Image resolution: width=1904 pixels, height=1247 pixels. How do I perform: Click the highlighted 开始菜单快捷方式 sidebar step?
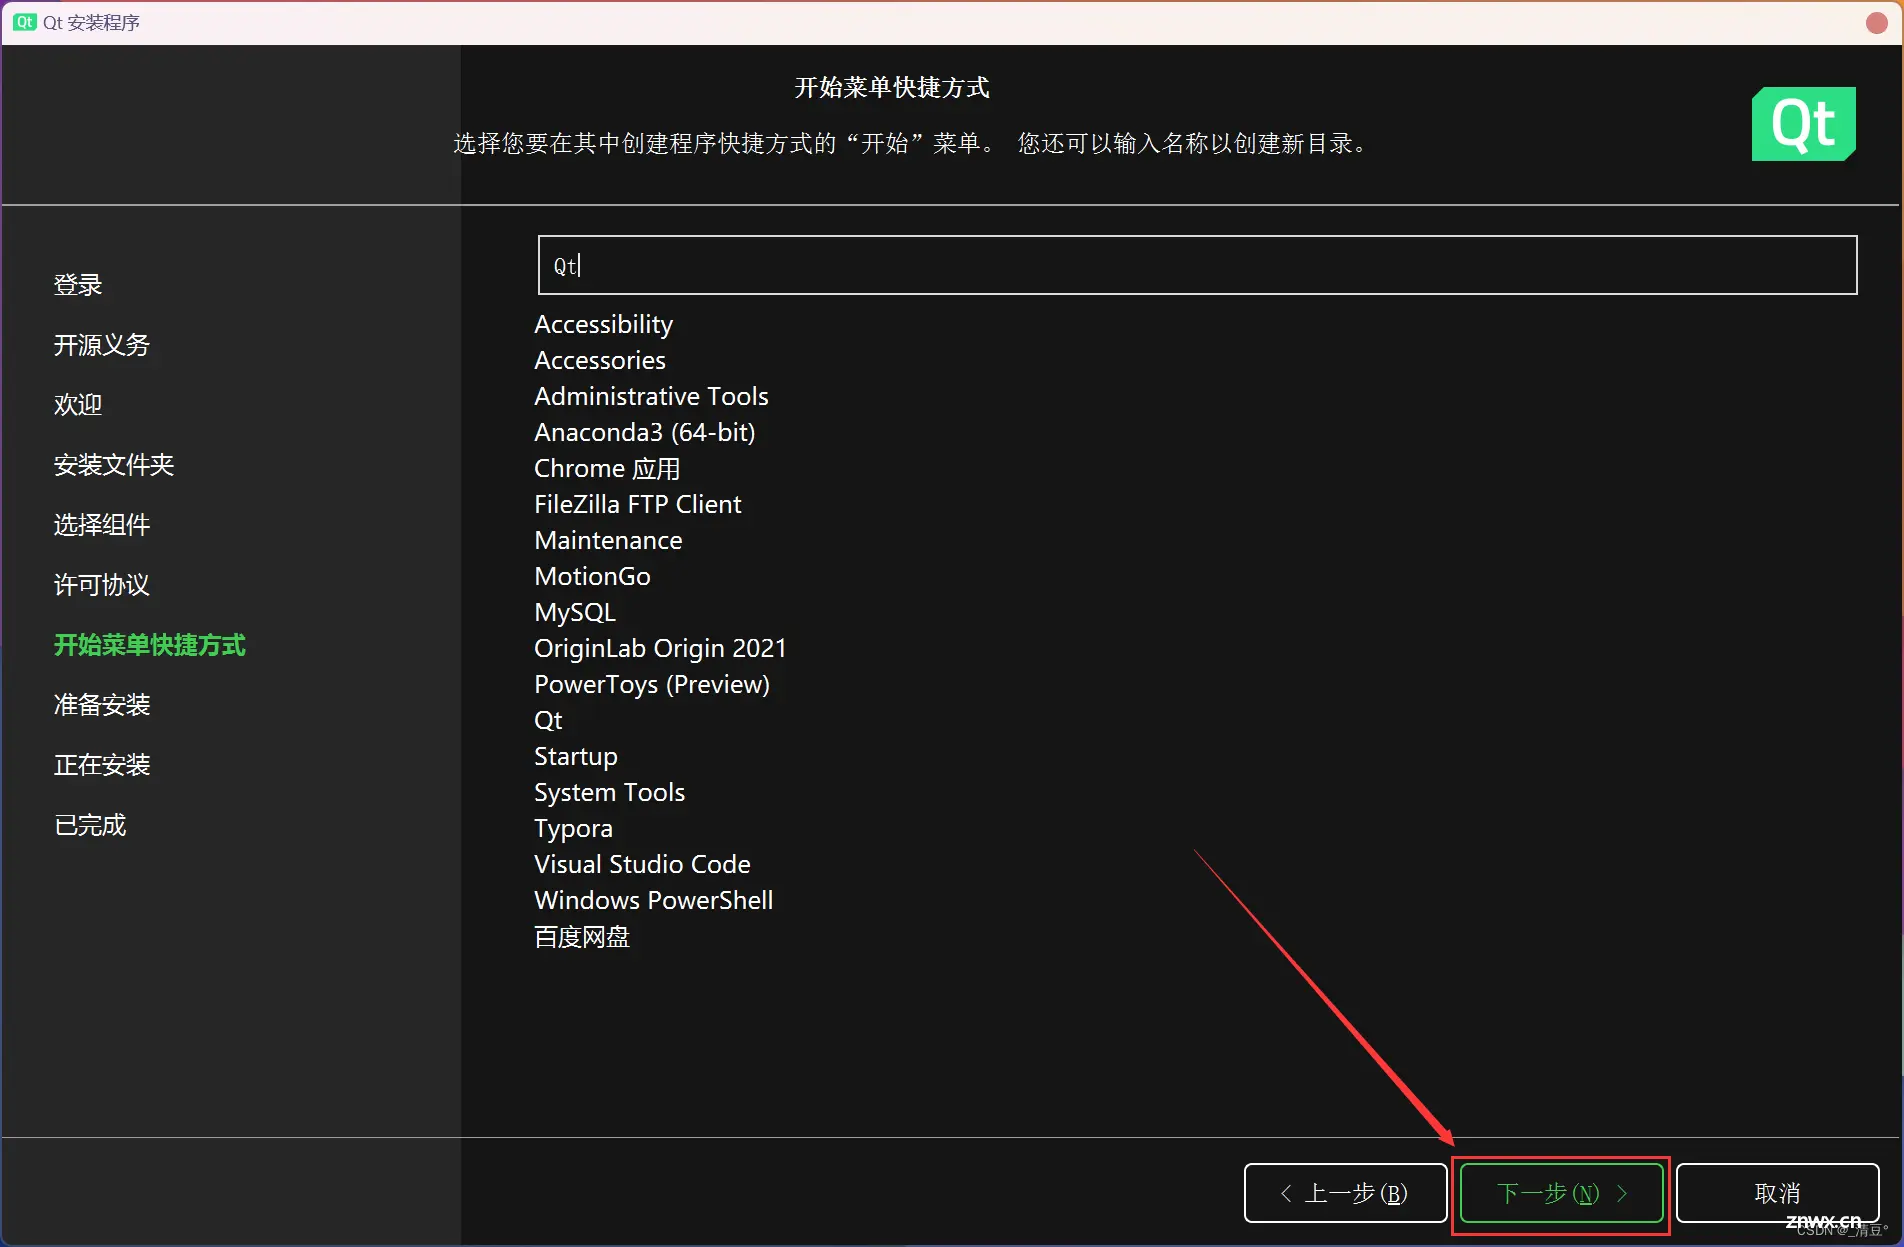(x=149, y=645)
